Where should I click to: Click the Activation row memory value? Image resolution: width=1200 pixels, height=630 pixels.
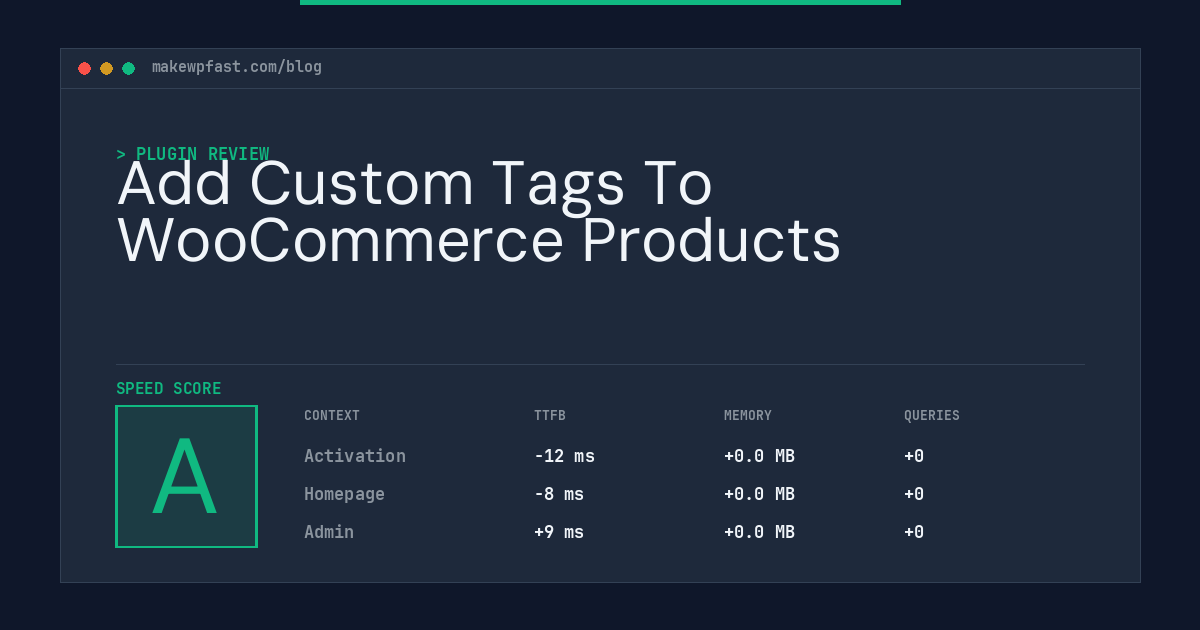(759, 456)
